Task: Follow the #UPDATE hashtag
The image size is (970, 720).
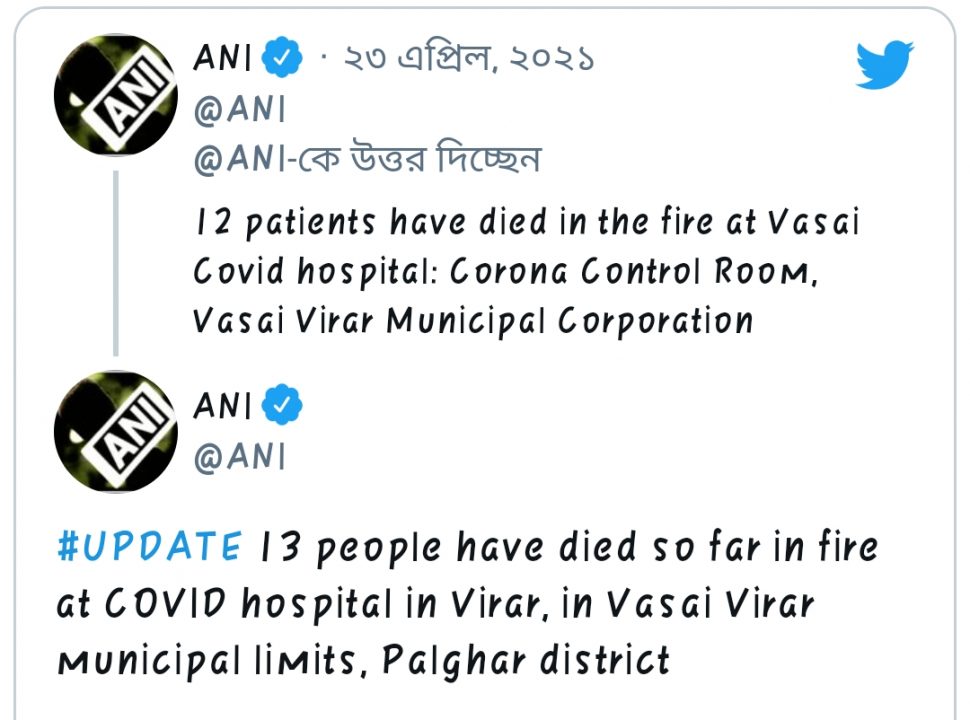Action: pyautogui.click(x=149, y=547)
